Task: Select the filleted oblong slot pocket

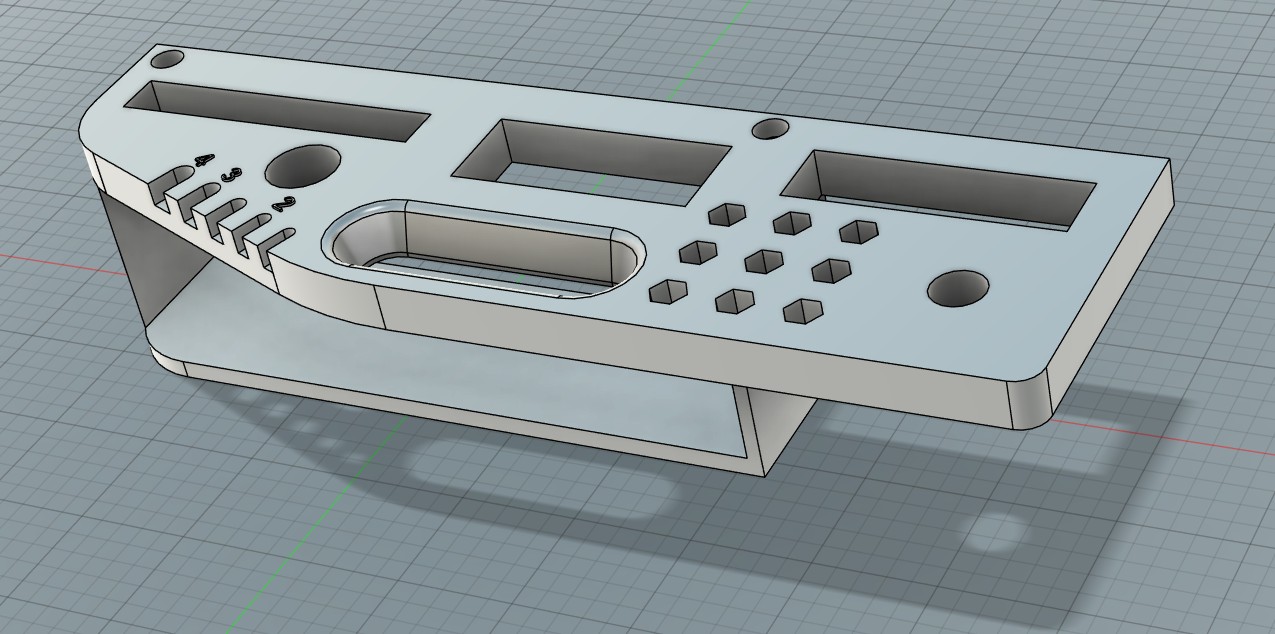Action: point(484,248)
